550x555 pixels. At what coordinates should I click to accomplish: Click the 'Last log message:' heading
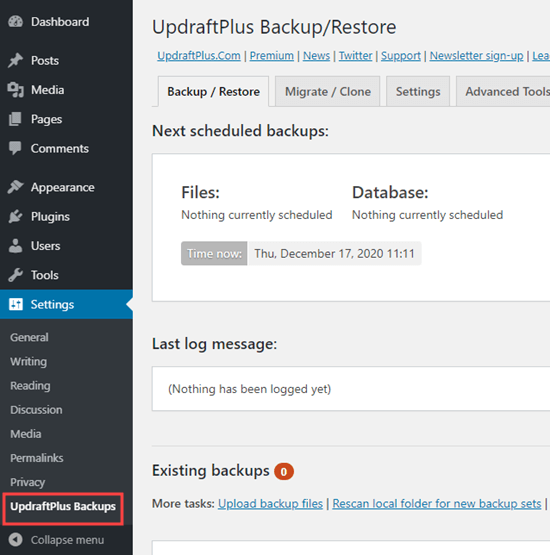[214, 344]
